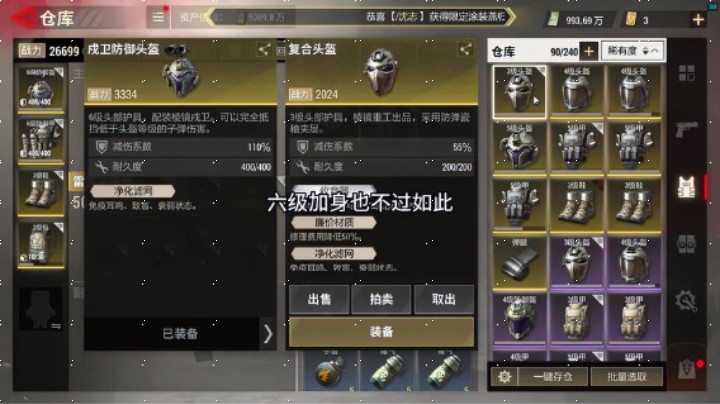
Task: Share the 复合头盔 item card
Action: click(x=465, y=50)
